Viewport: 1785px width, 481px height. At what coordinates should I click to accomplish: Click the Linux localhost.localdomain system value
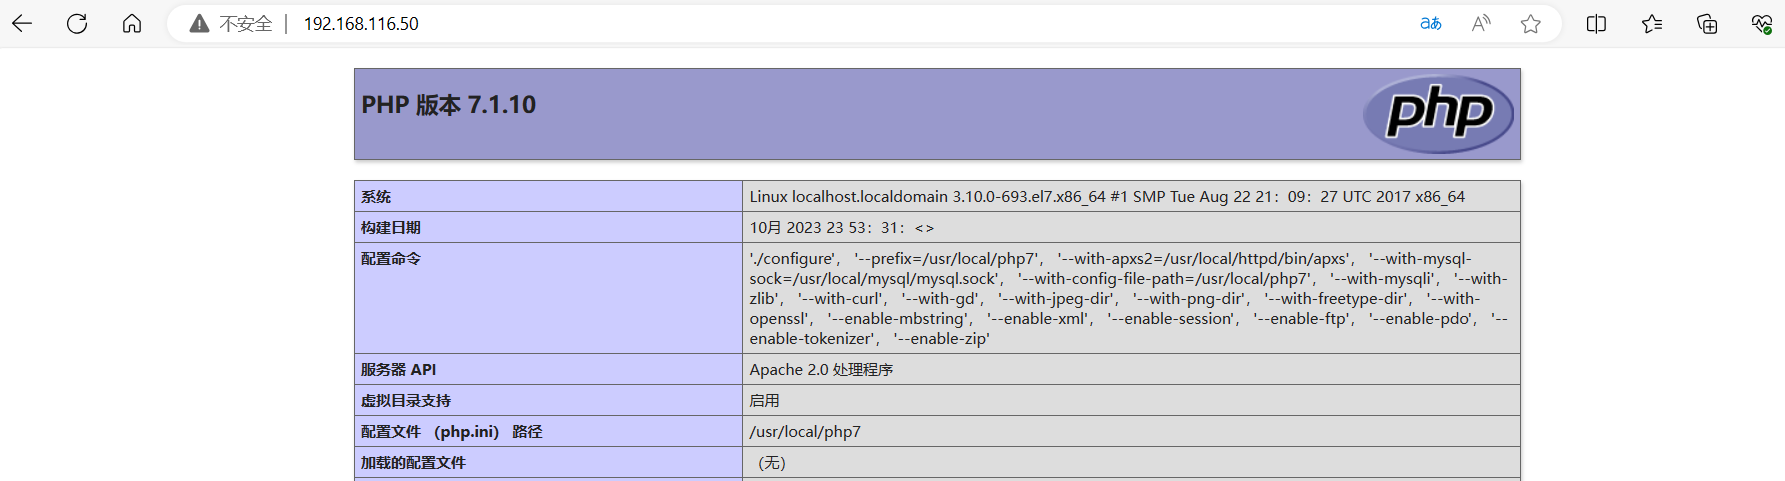click(1107, 197)
